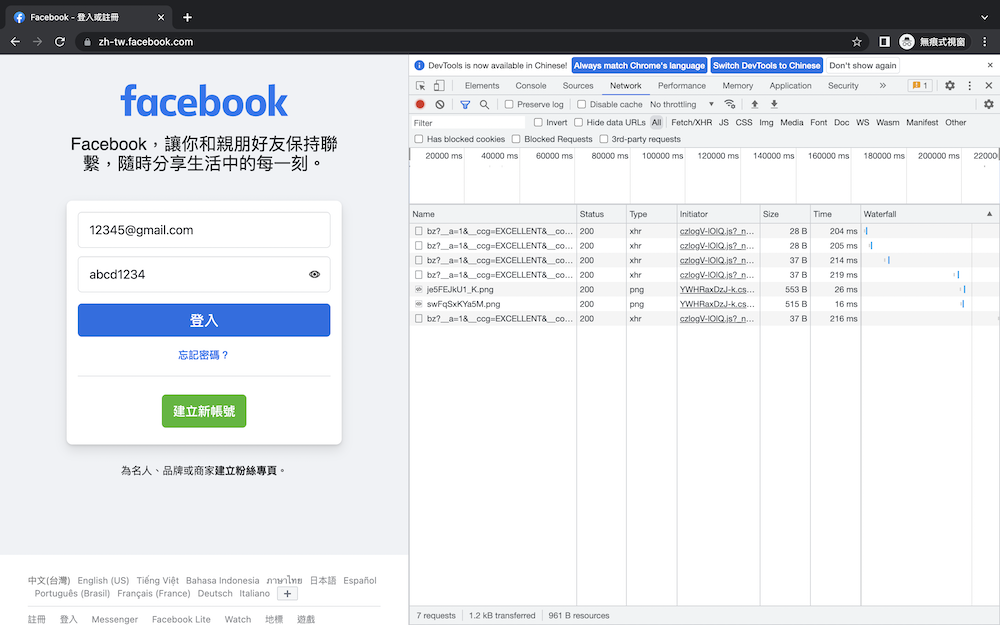Open Chrome side panel icon
The height and width of the screenshot is (625, 1000).
point(884,41)
